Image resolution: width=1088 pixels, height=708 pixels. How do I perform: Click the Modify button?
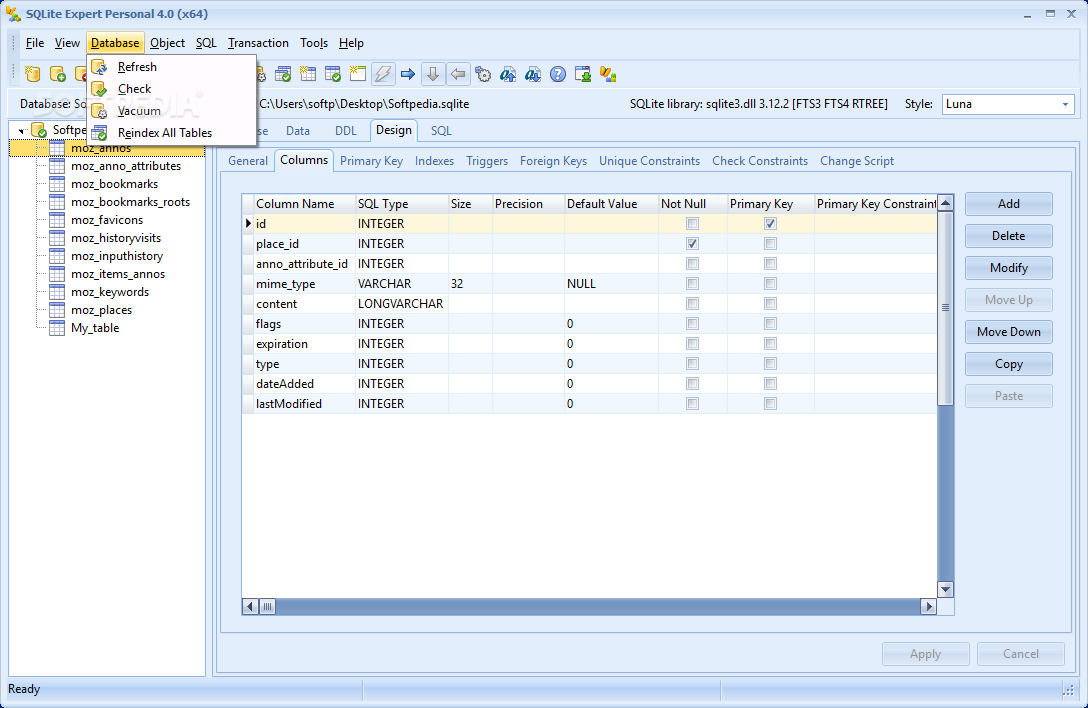[1008, 268]
